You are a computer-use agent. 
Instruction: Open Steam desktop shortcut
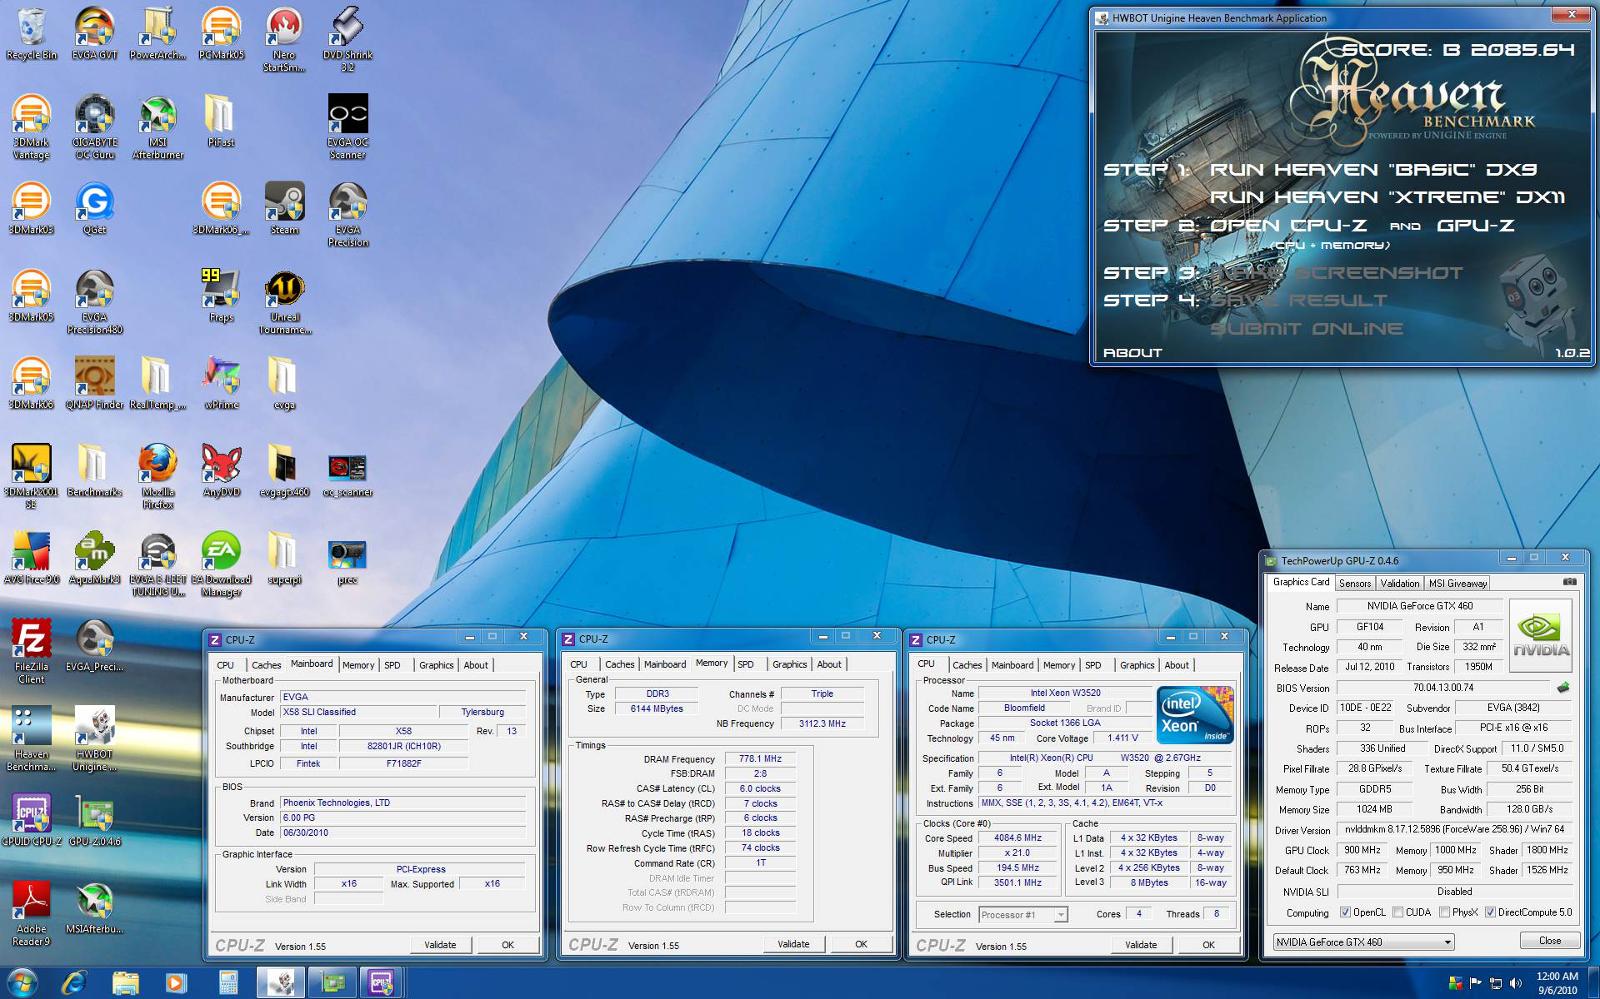tap(284, 208)
